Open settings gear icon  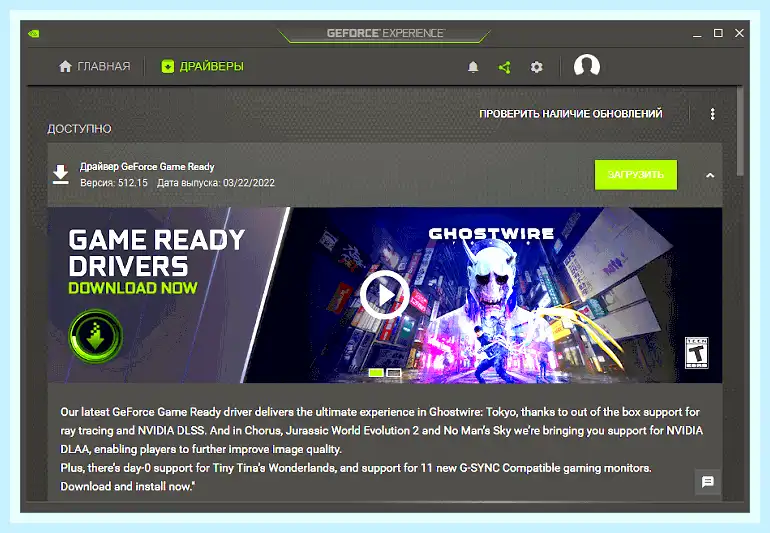click(536, 67)
